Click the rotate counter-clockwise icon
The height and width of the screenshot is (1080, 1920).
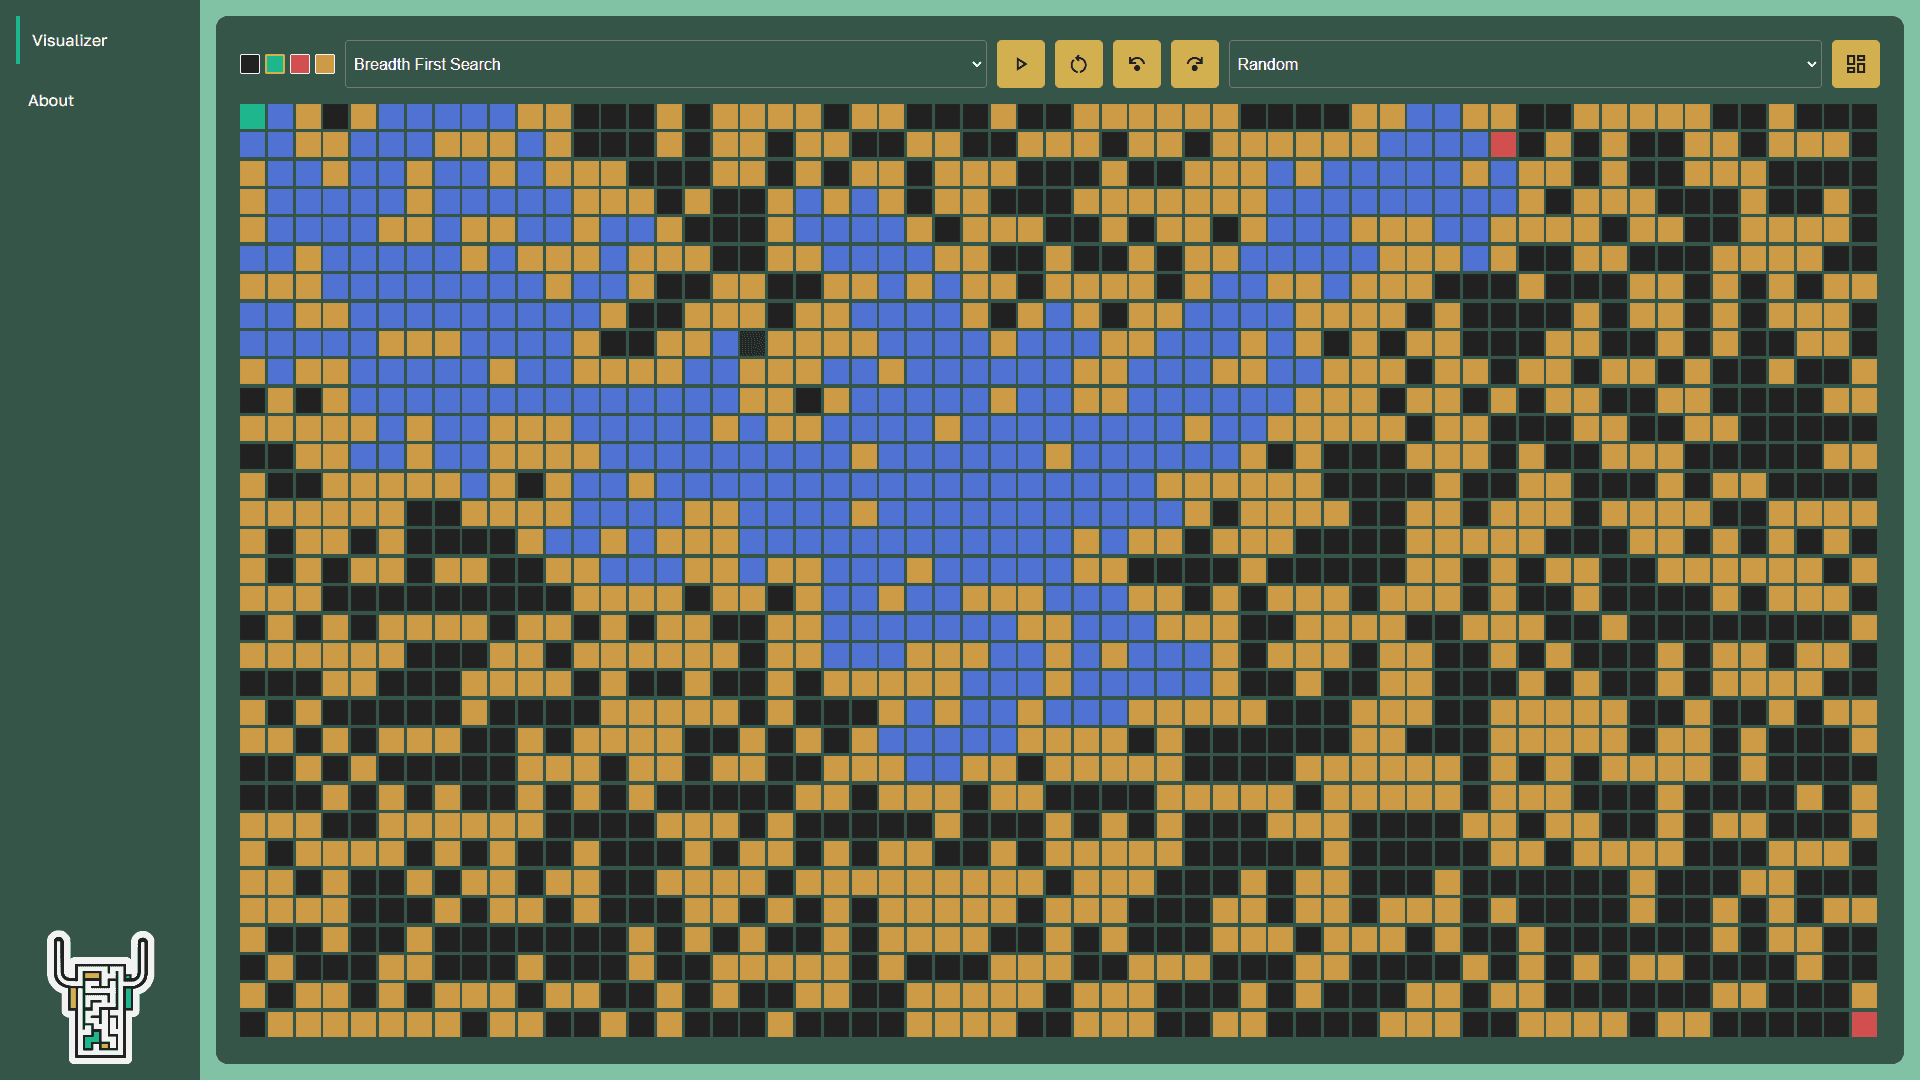tap(1135, 63)
